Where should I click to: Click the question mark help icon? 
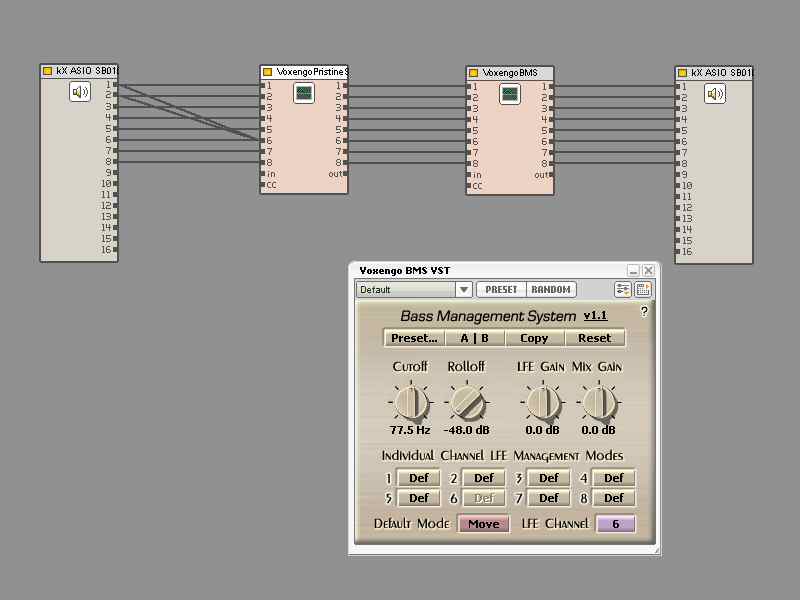[644, 311]
